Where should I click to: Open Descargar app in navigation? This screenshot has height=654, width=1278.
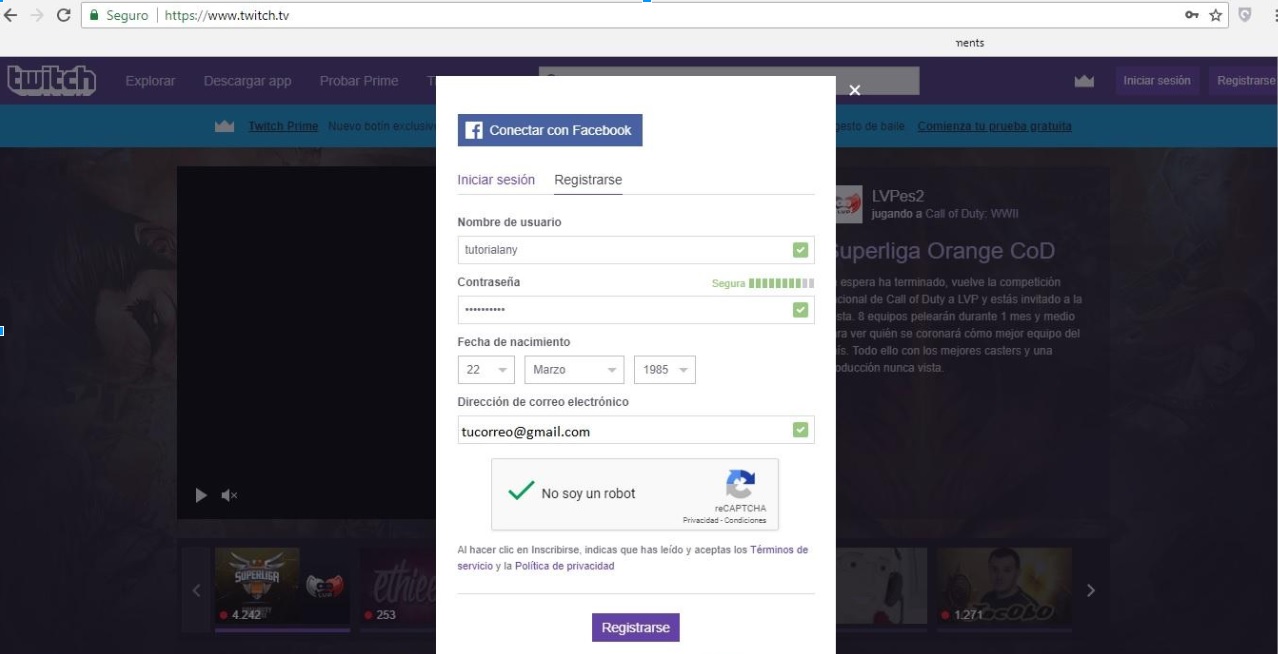point(247,81)
